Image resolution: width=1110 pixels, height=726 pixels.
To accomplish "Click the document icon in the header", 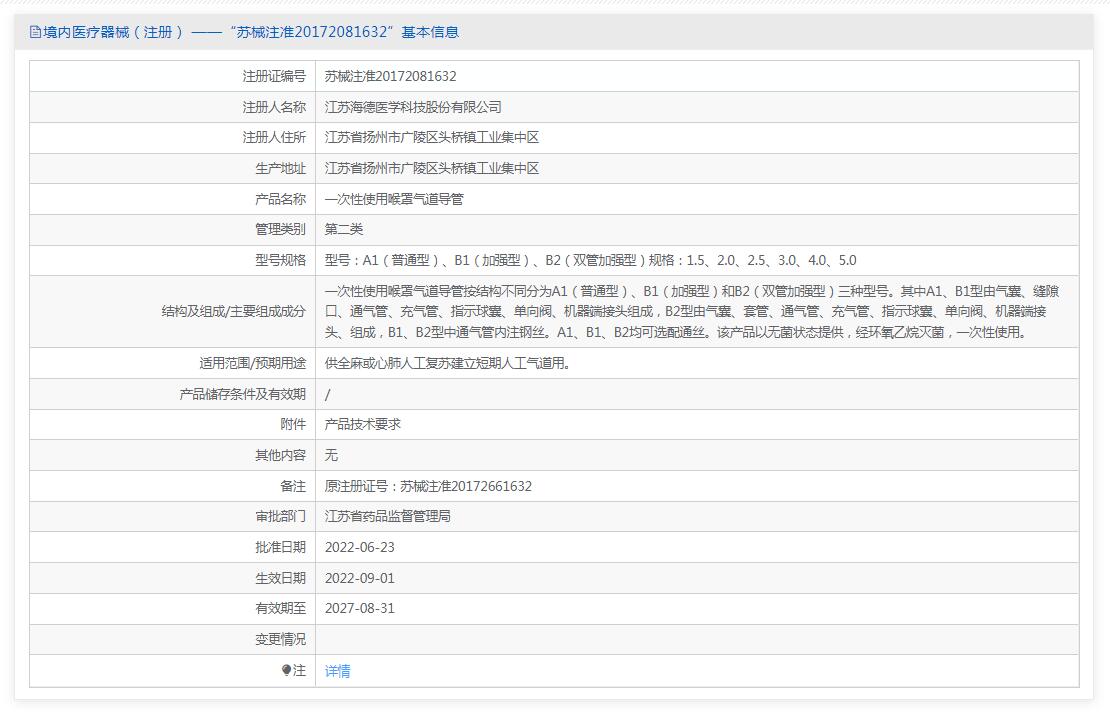I will pyautogui.click(x=36, y=32).
